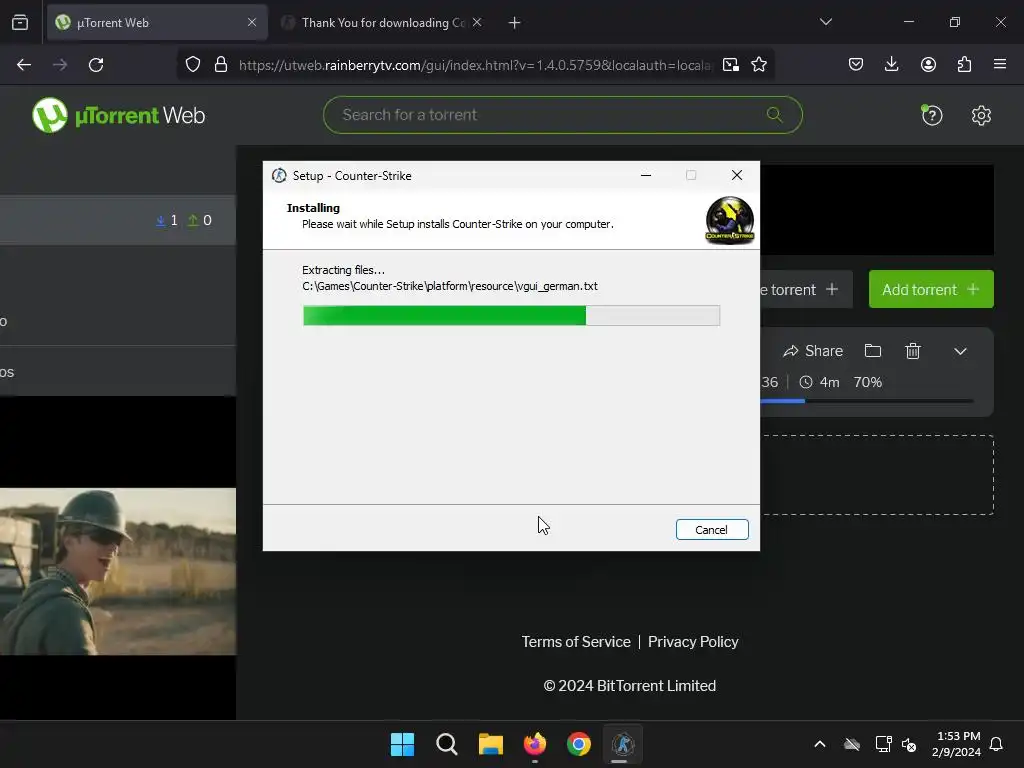Open Privacy Policy link
Image resolution: width=1024 pixels, height=768 pixels.
click(693, 642)
